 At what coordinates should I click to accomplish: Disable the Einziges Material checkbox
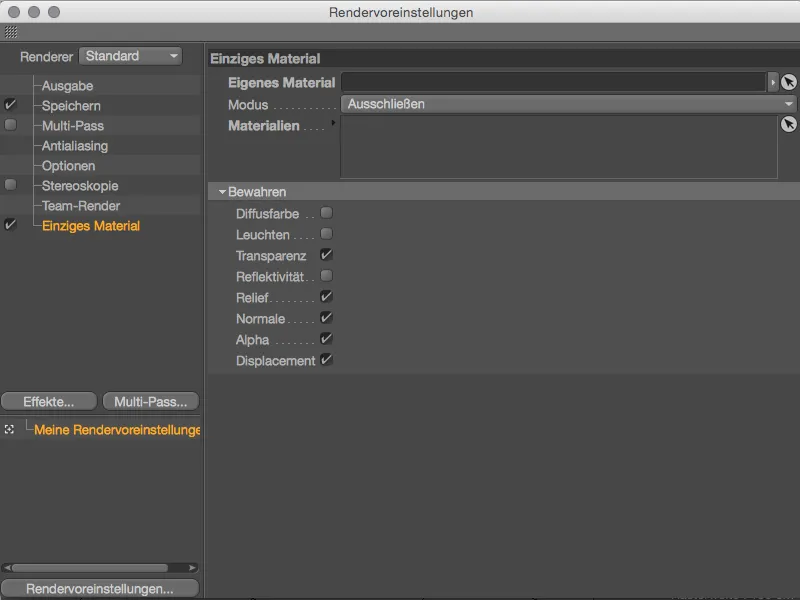(10, 224)
